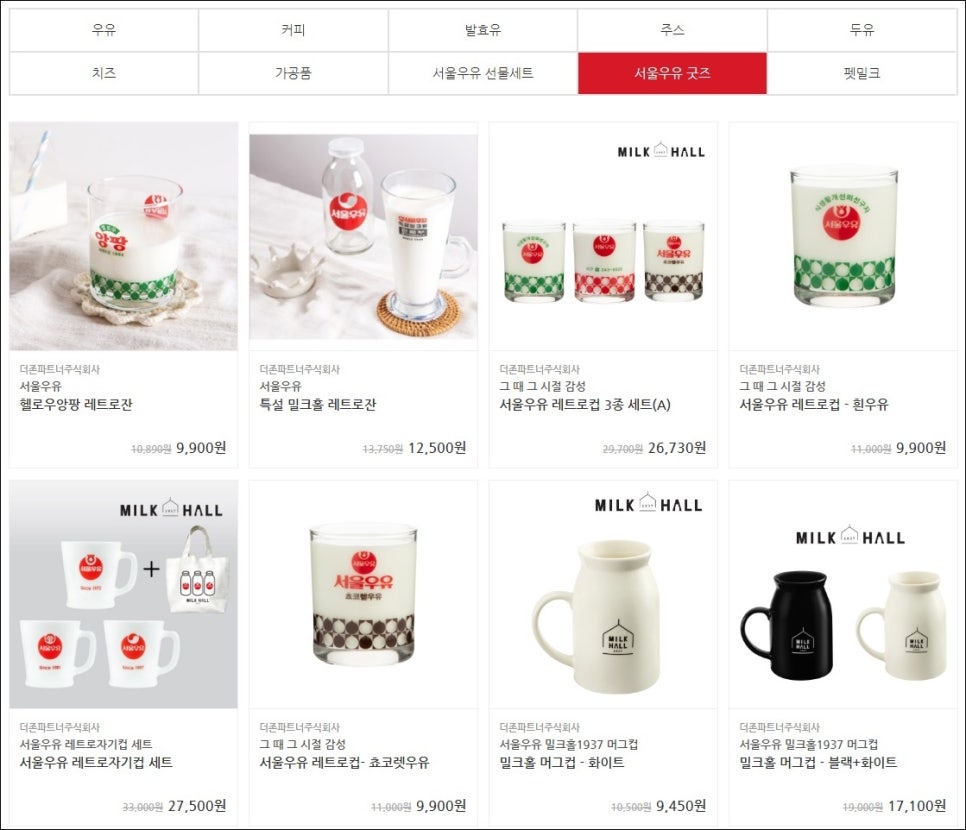966x830 pixels.
Task: Open the 주스 category tab
Action: [672, 30]
